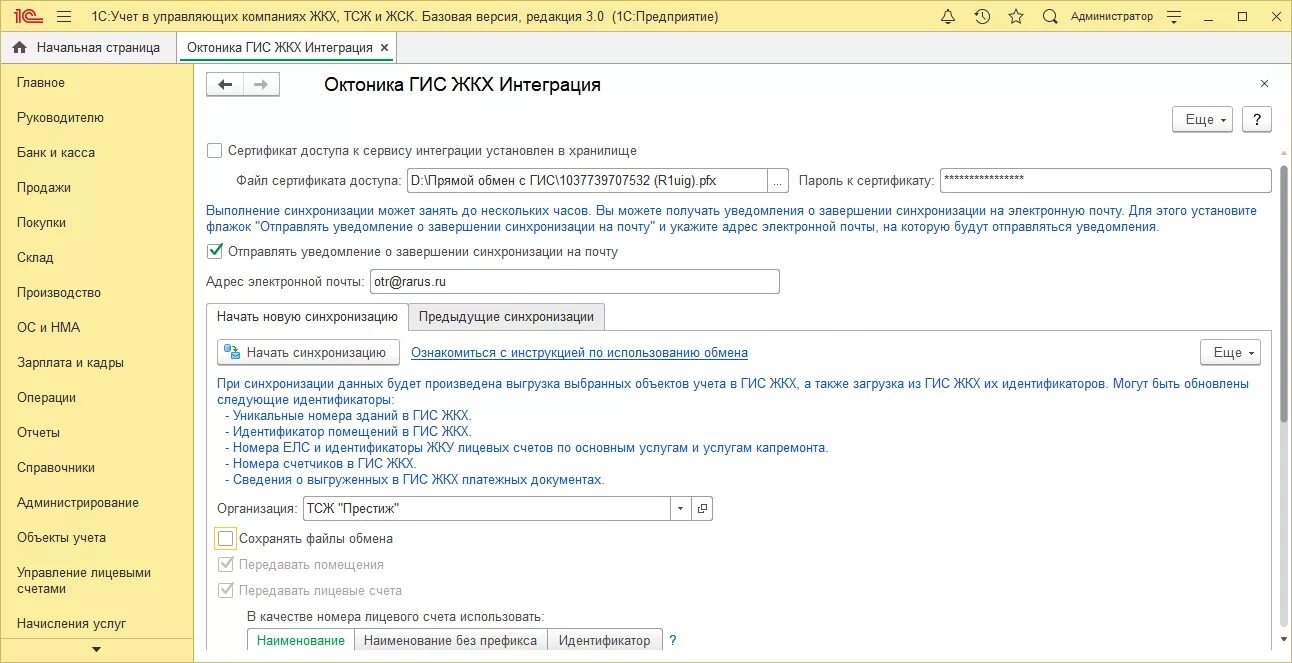Viewport: 1292px width, 663px height.
Task: Open service settings icon next to Администратор
Action: click(1173, 17)
